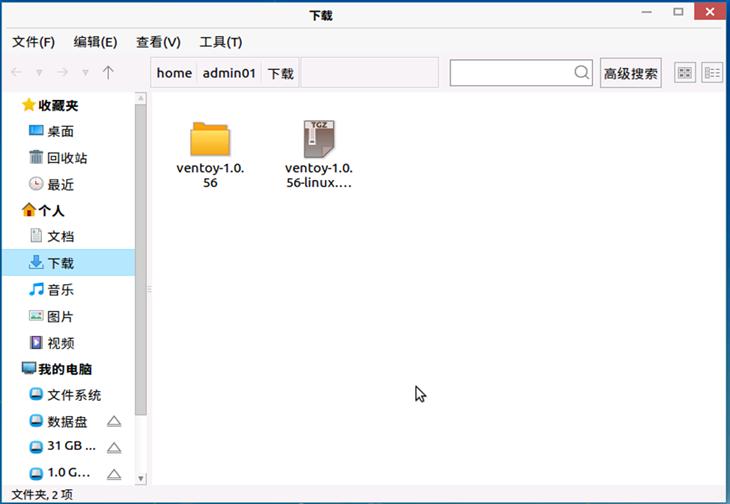Viewport: 730px width, 504px height.
Task: Switch to list view mode
Action: click(712, 73)
